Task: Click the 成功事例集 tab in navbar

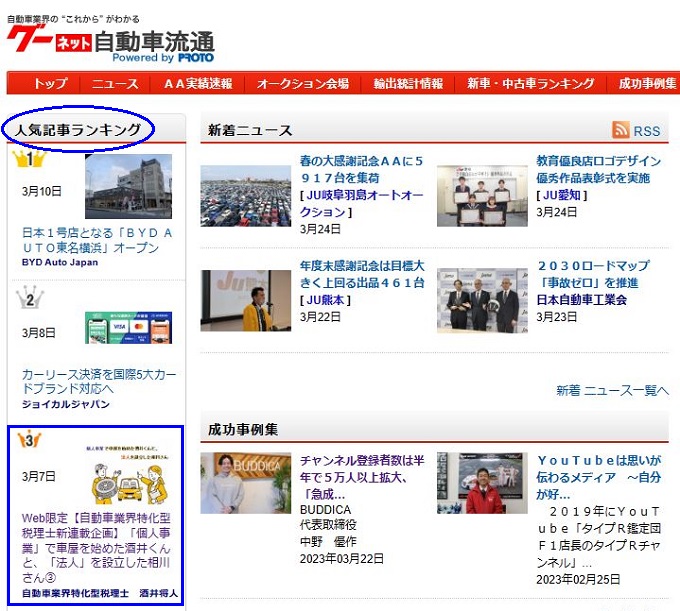Action: coord(647,84)
